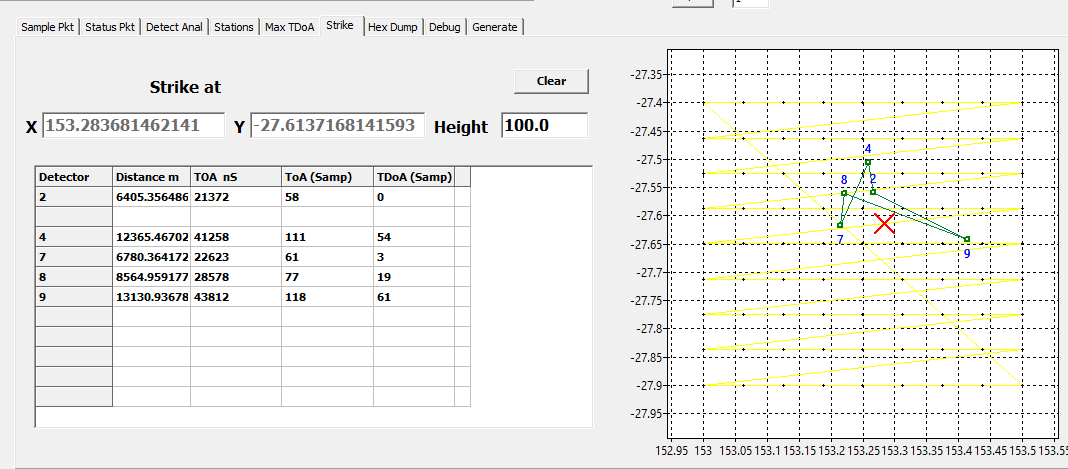This screenshot has height=469, width=1068.
Task: Select the TDoA (Samp) column header
Action: click(414, 177)
